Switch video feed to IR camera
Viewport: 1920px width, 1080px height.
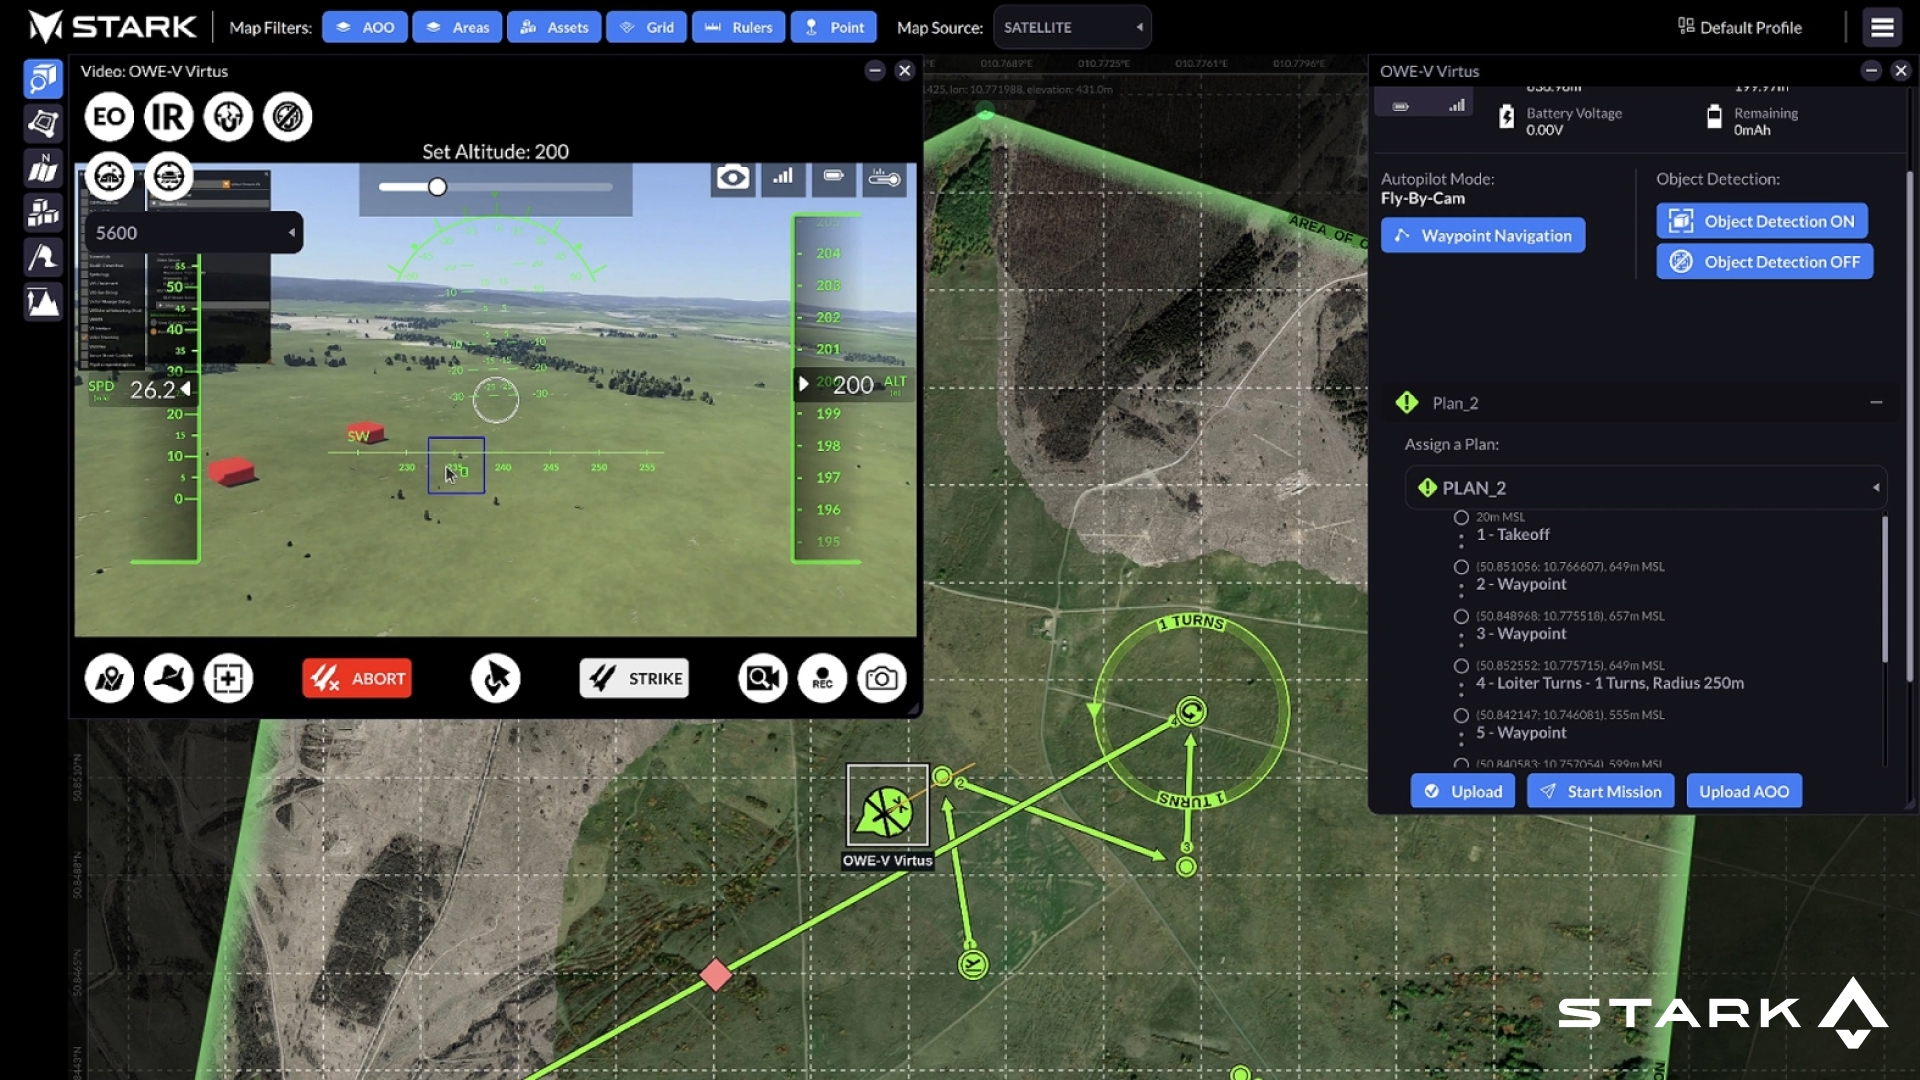point(168,117)
